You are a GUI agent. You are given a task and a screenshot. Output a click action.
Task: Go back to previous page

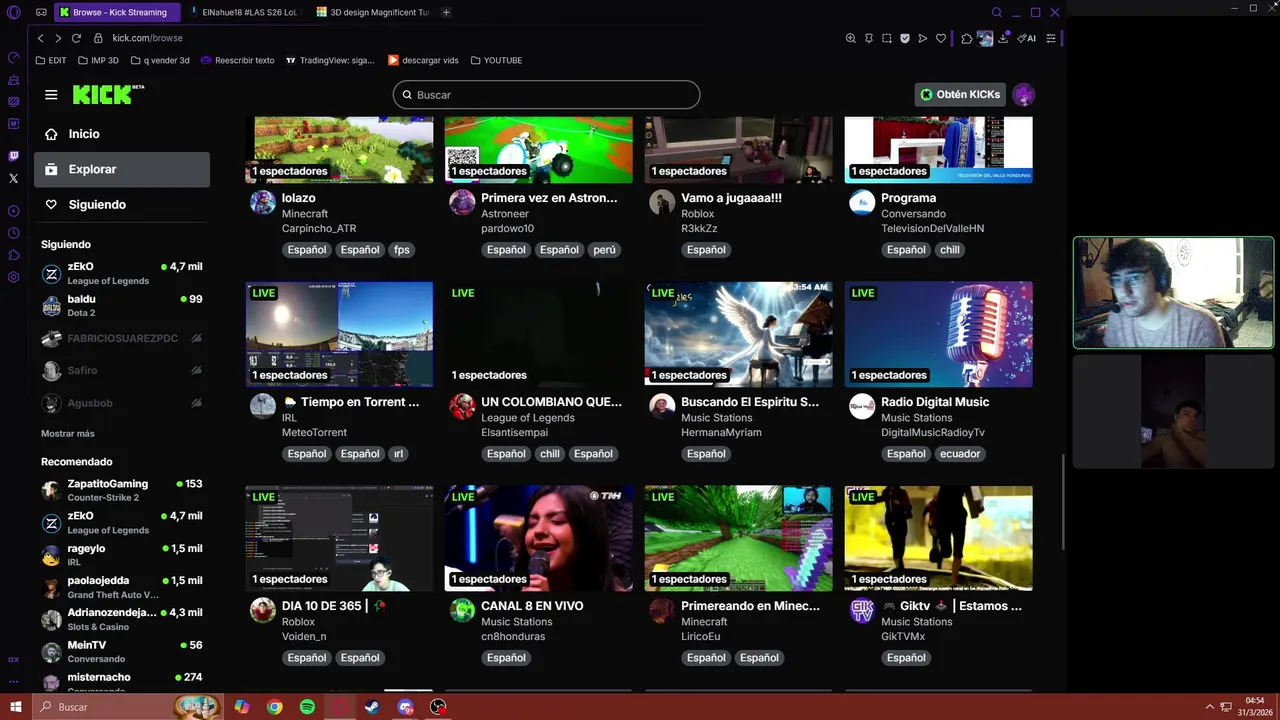tap(40, 38)
